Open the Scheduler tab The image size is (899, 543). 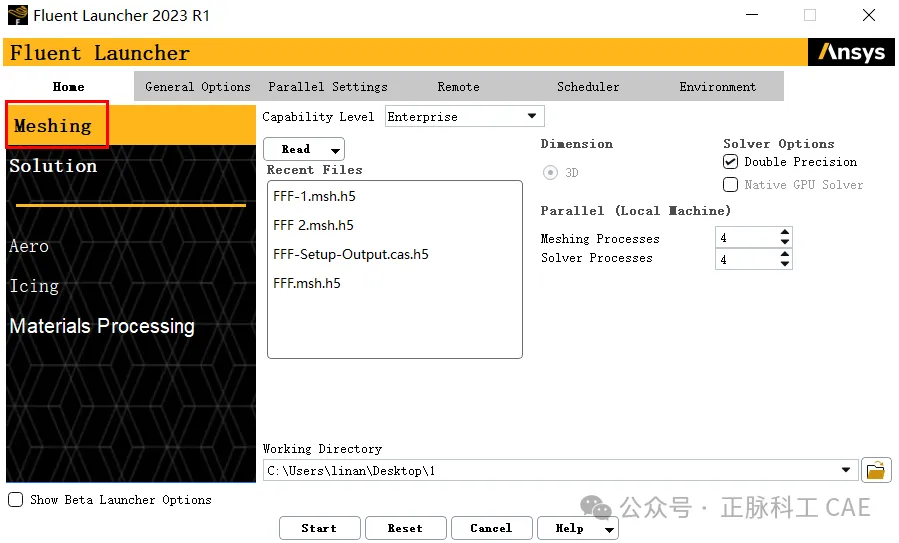[588, 87]
